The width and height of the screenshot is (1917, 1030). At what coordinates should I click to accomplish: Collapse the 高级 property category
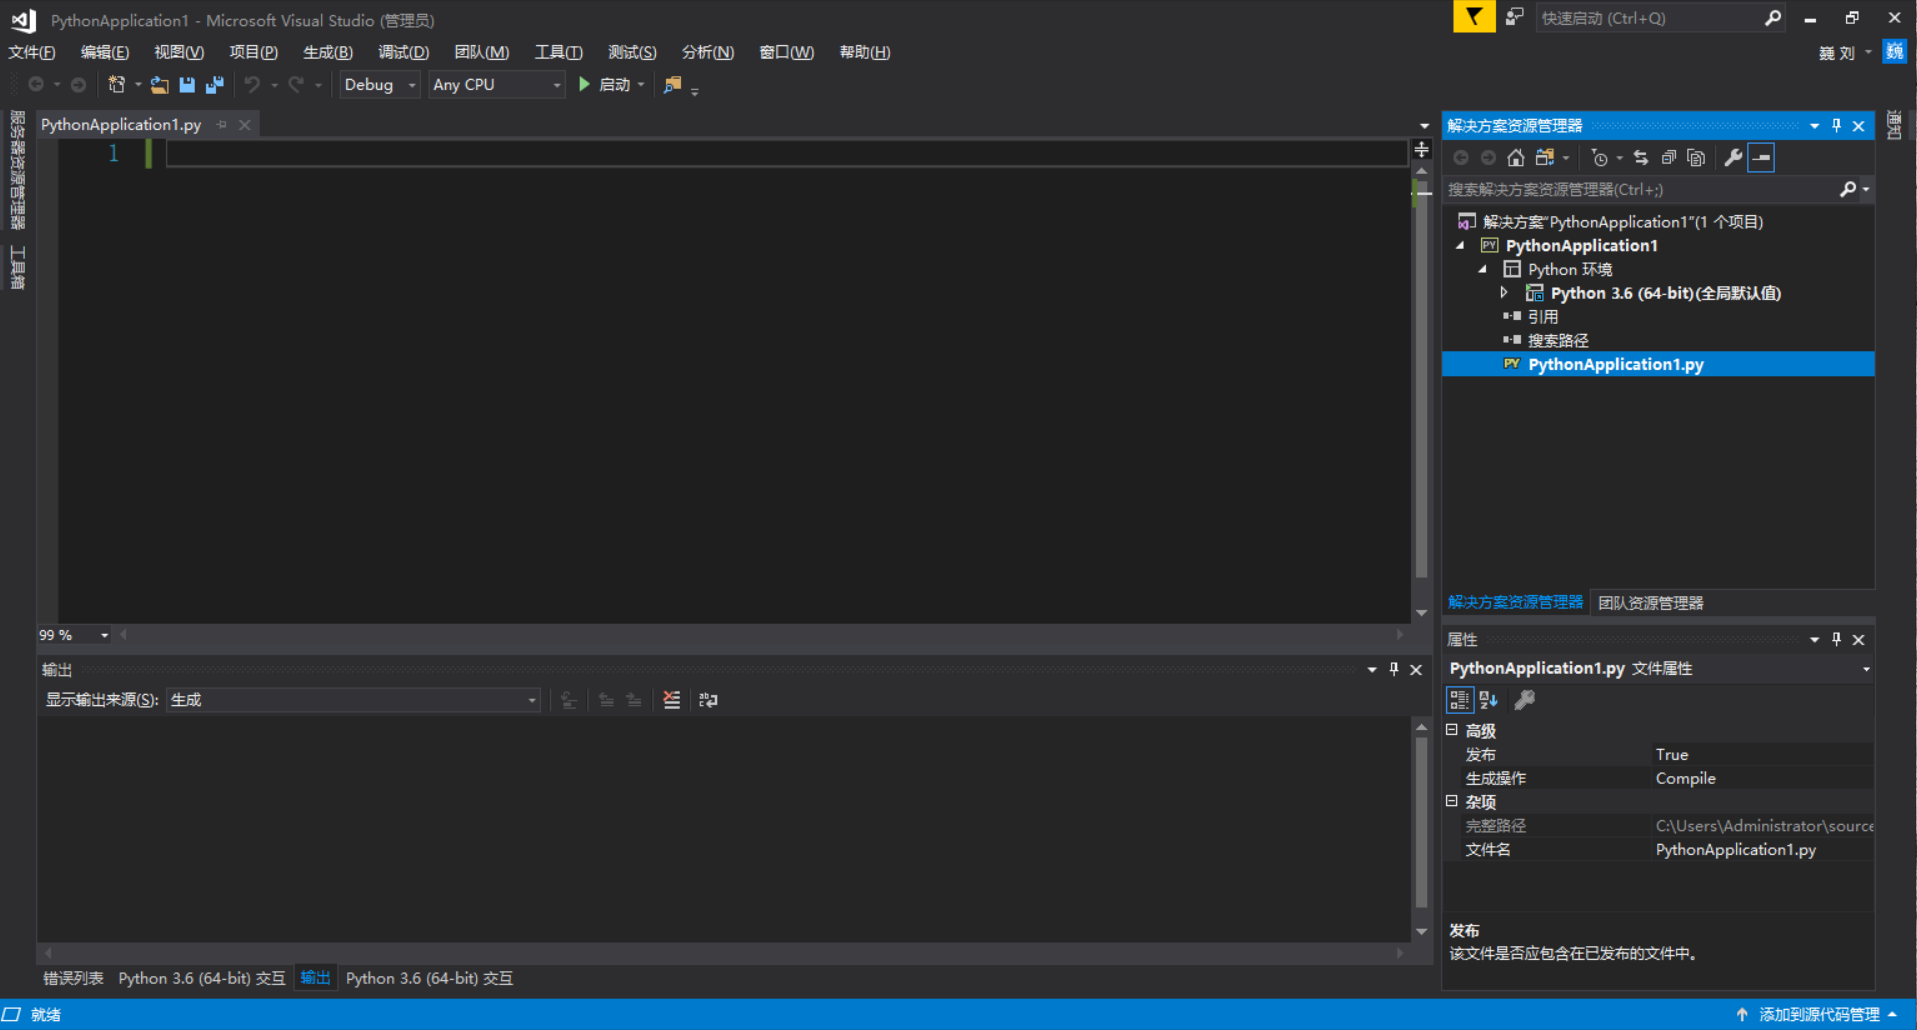click(1452, 730)
